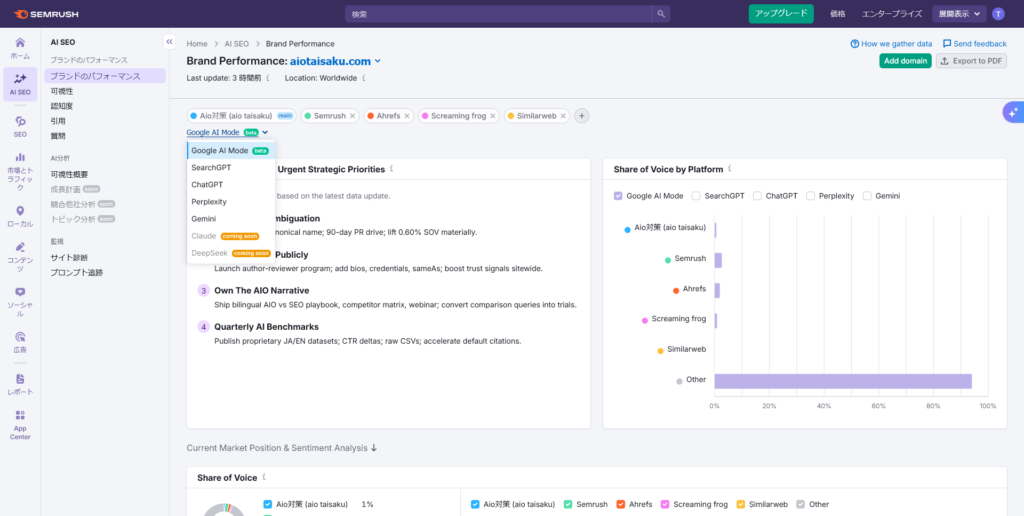1024x516 pixels.
Task: Open the ローカル sidebar icon
Action: coord(20,215)
